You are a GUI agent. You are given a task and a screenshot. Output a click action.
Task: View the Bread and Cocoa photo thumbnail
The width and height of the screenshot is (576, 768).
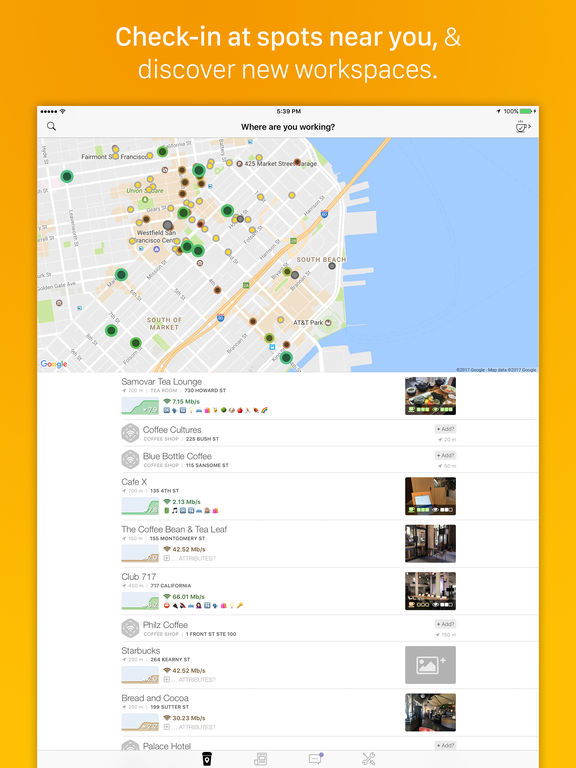pos(430,713)
